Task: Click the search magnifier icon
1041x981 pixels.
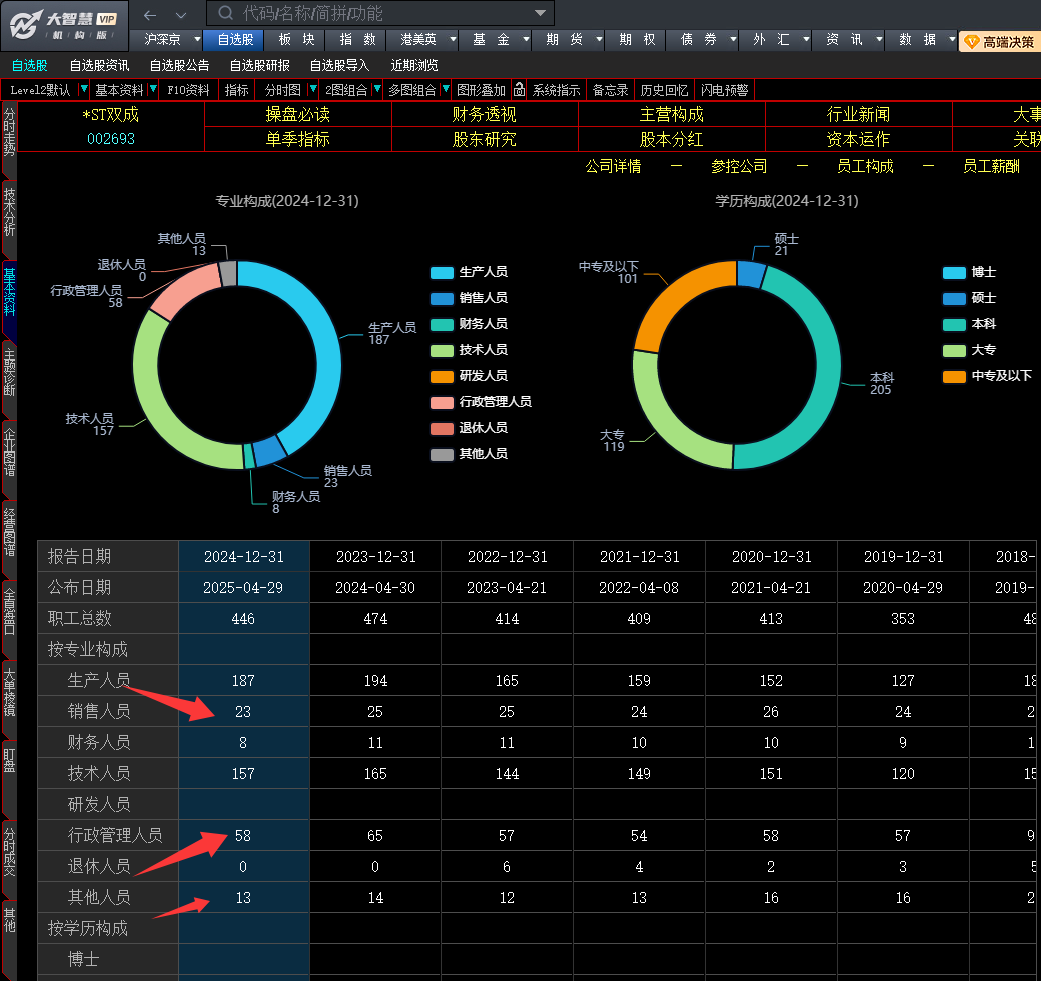Action: (x=226, y=13)
